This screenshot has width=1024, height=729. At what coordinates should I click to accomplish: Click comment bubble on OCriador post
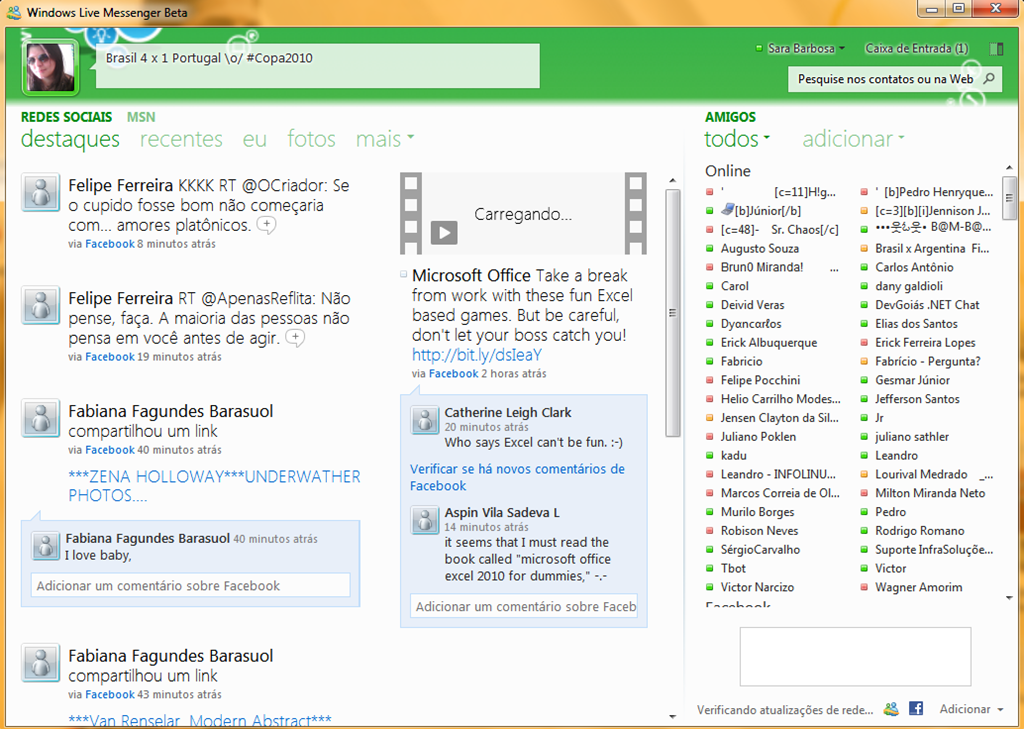(x=266, y=225)
